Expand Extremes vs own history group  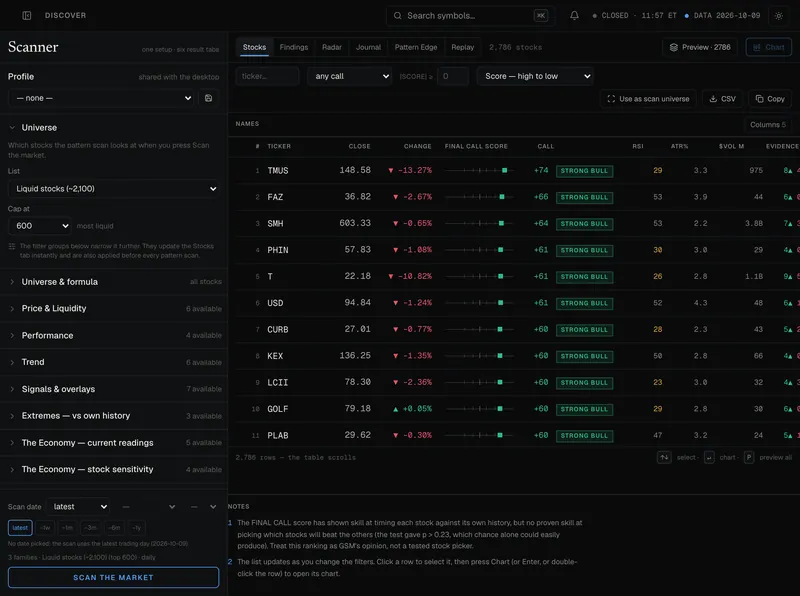pos(113,416)
